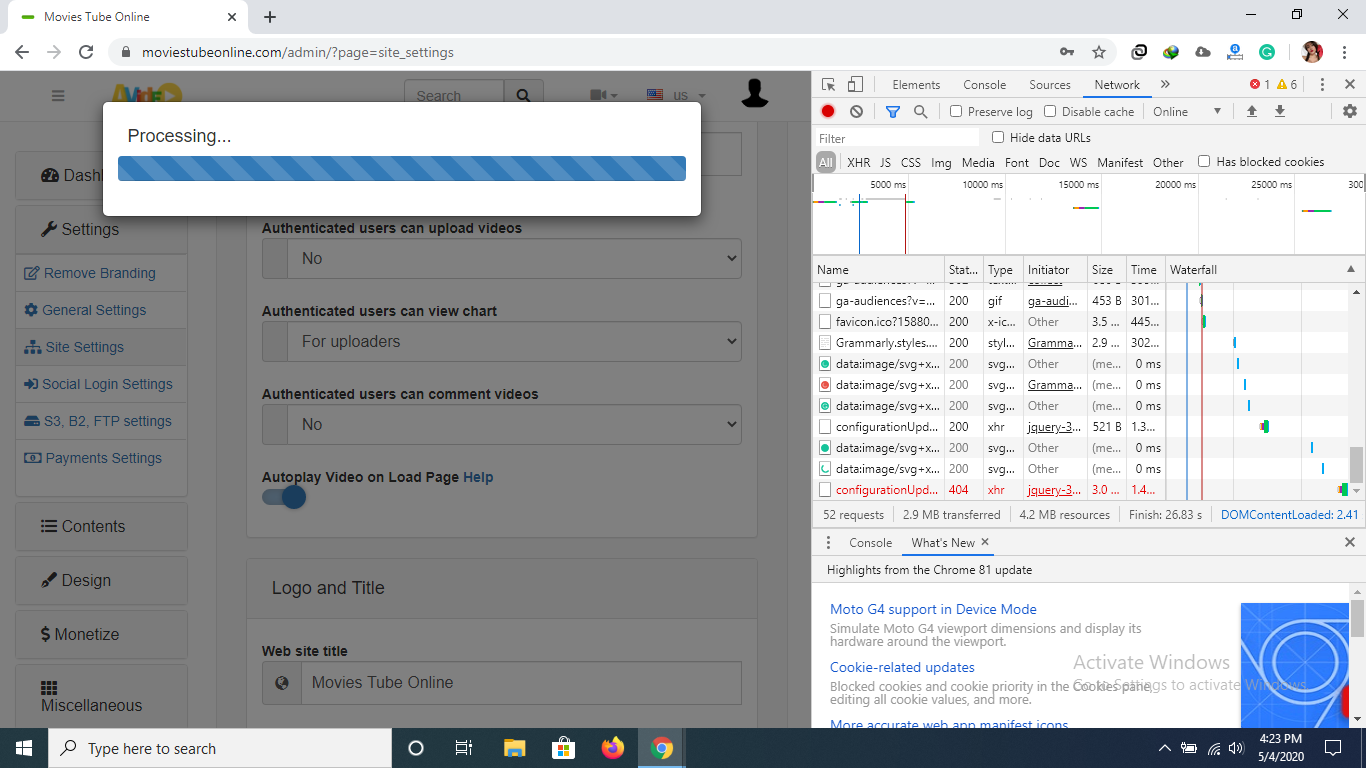Enable the Preserve log checkbox
Image resolution: width=1366 pixels, height=768 pixels.
point(956,112)
